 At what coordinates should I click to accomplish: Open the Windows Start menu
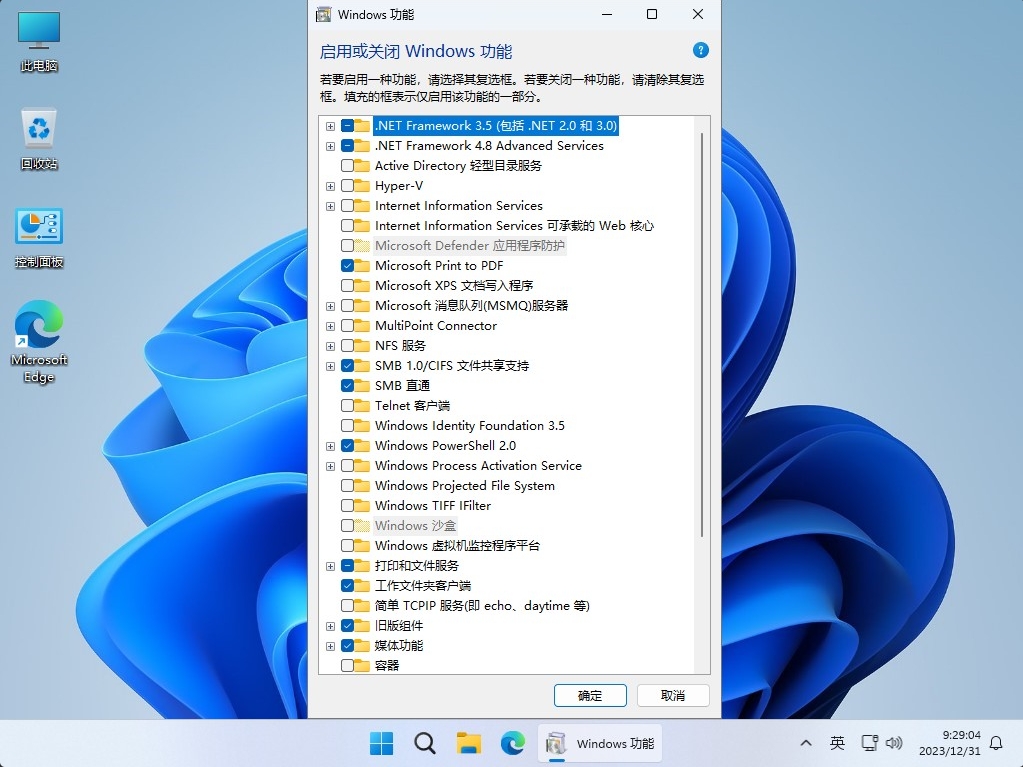[x=381, y=743]
